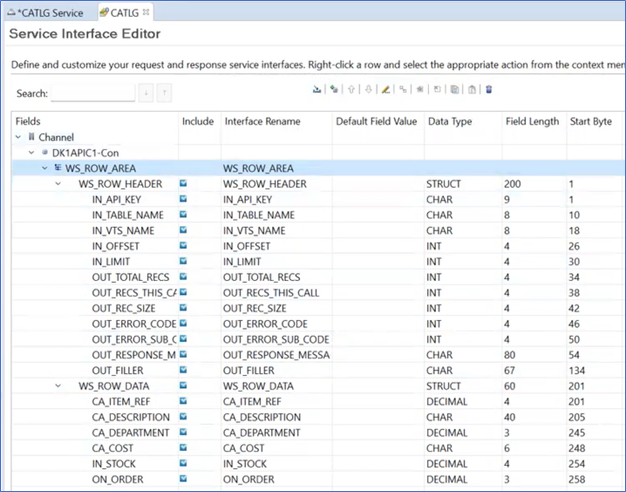Click the search next down arrow

(146, 93)
